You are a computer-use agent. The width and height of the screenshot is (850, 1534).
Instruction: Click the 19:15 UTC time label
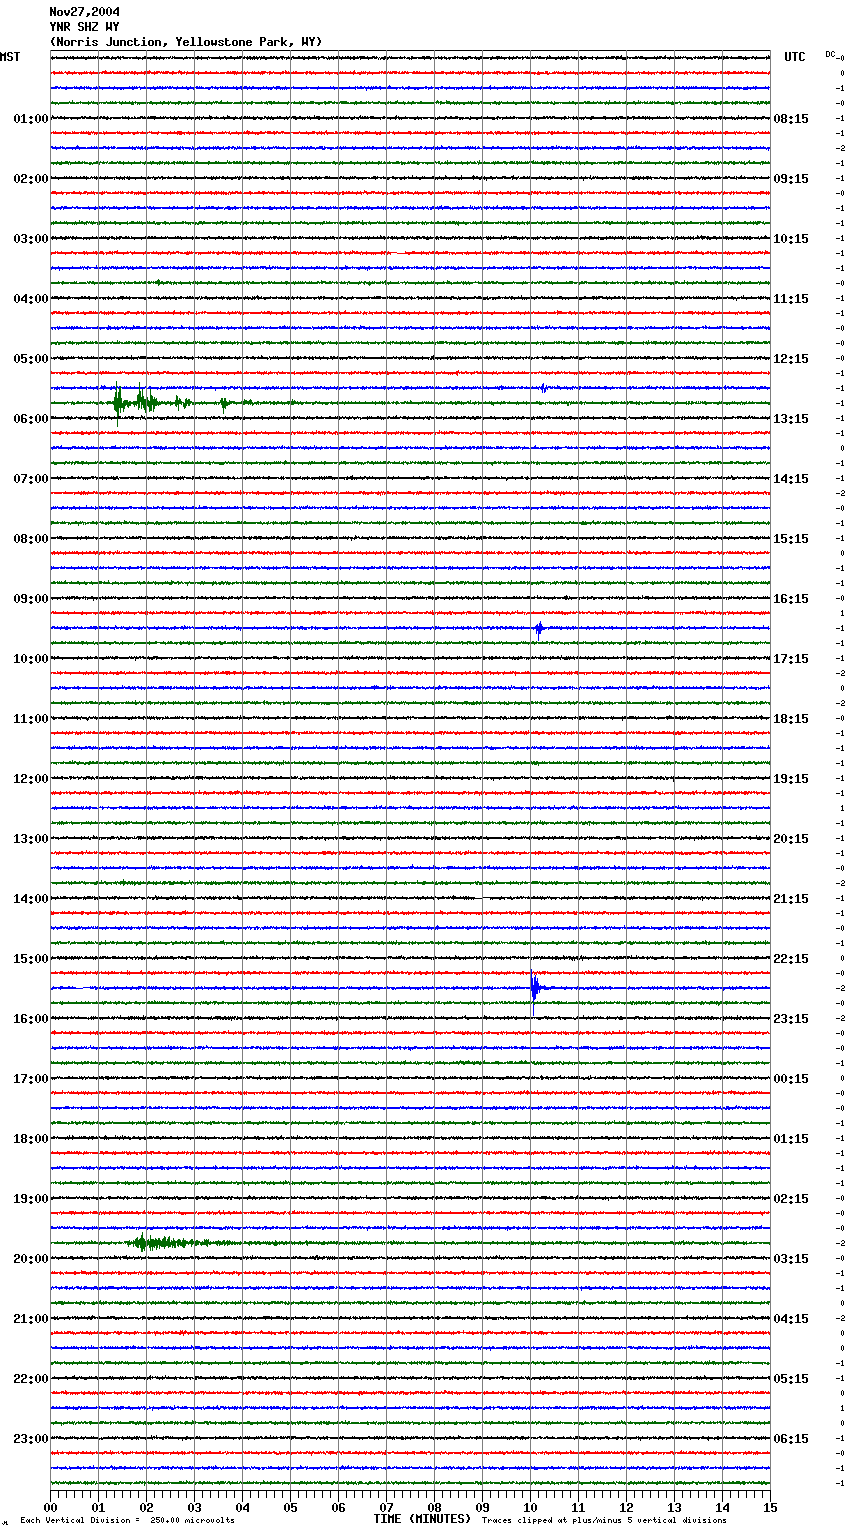[791, 779]
